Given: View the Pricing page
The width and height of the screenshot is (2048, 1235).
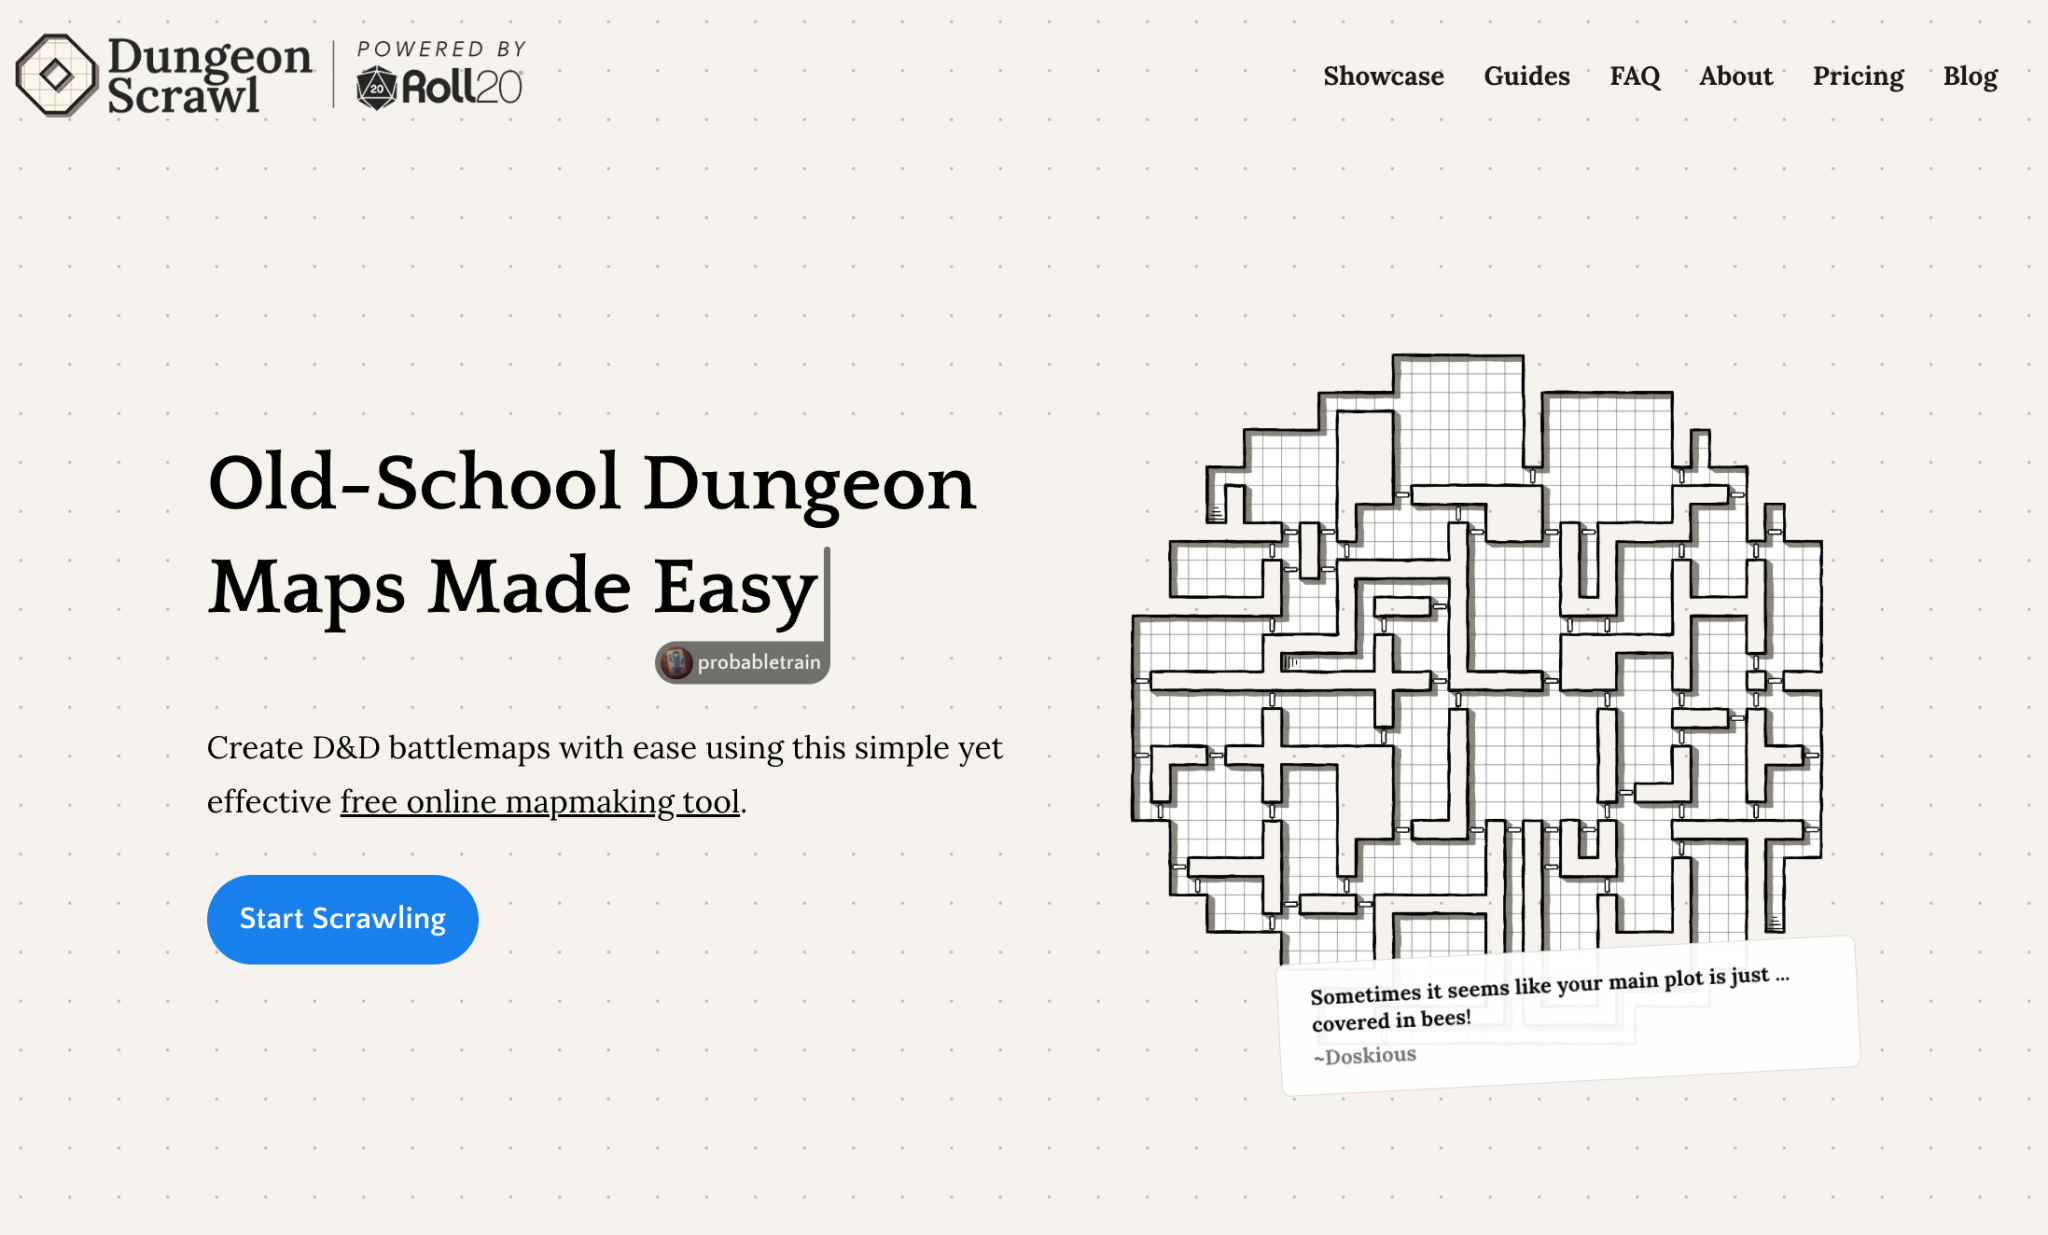Looking at the screenshot, I should [x=1857, y=76].
